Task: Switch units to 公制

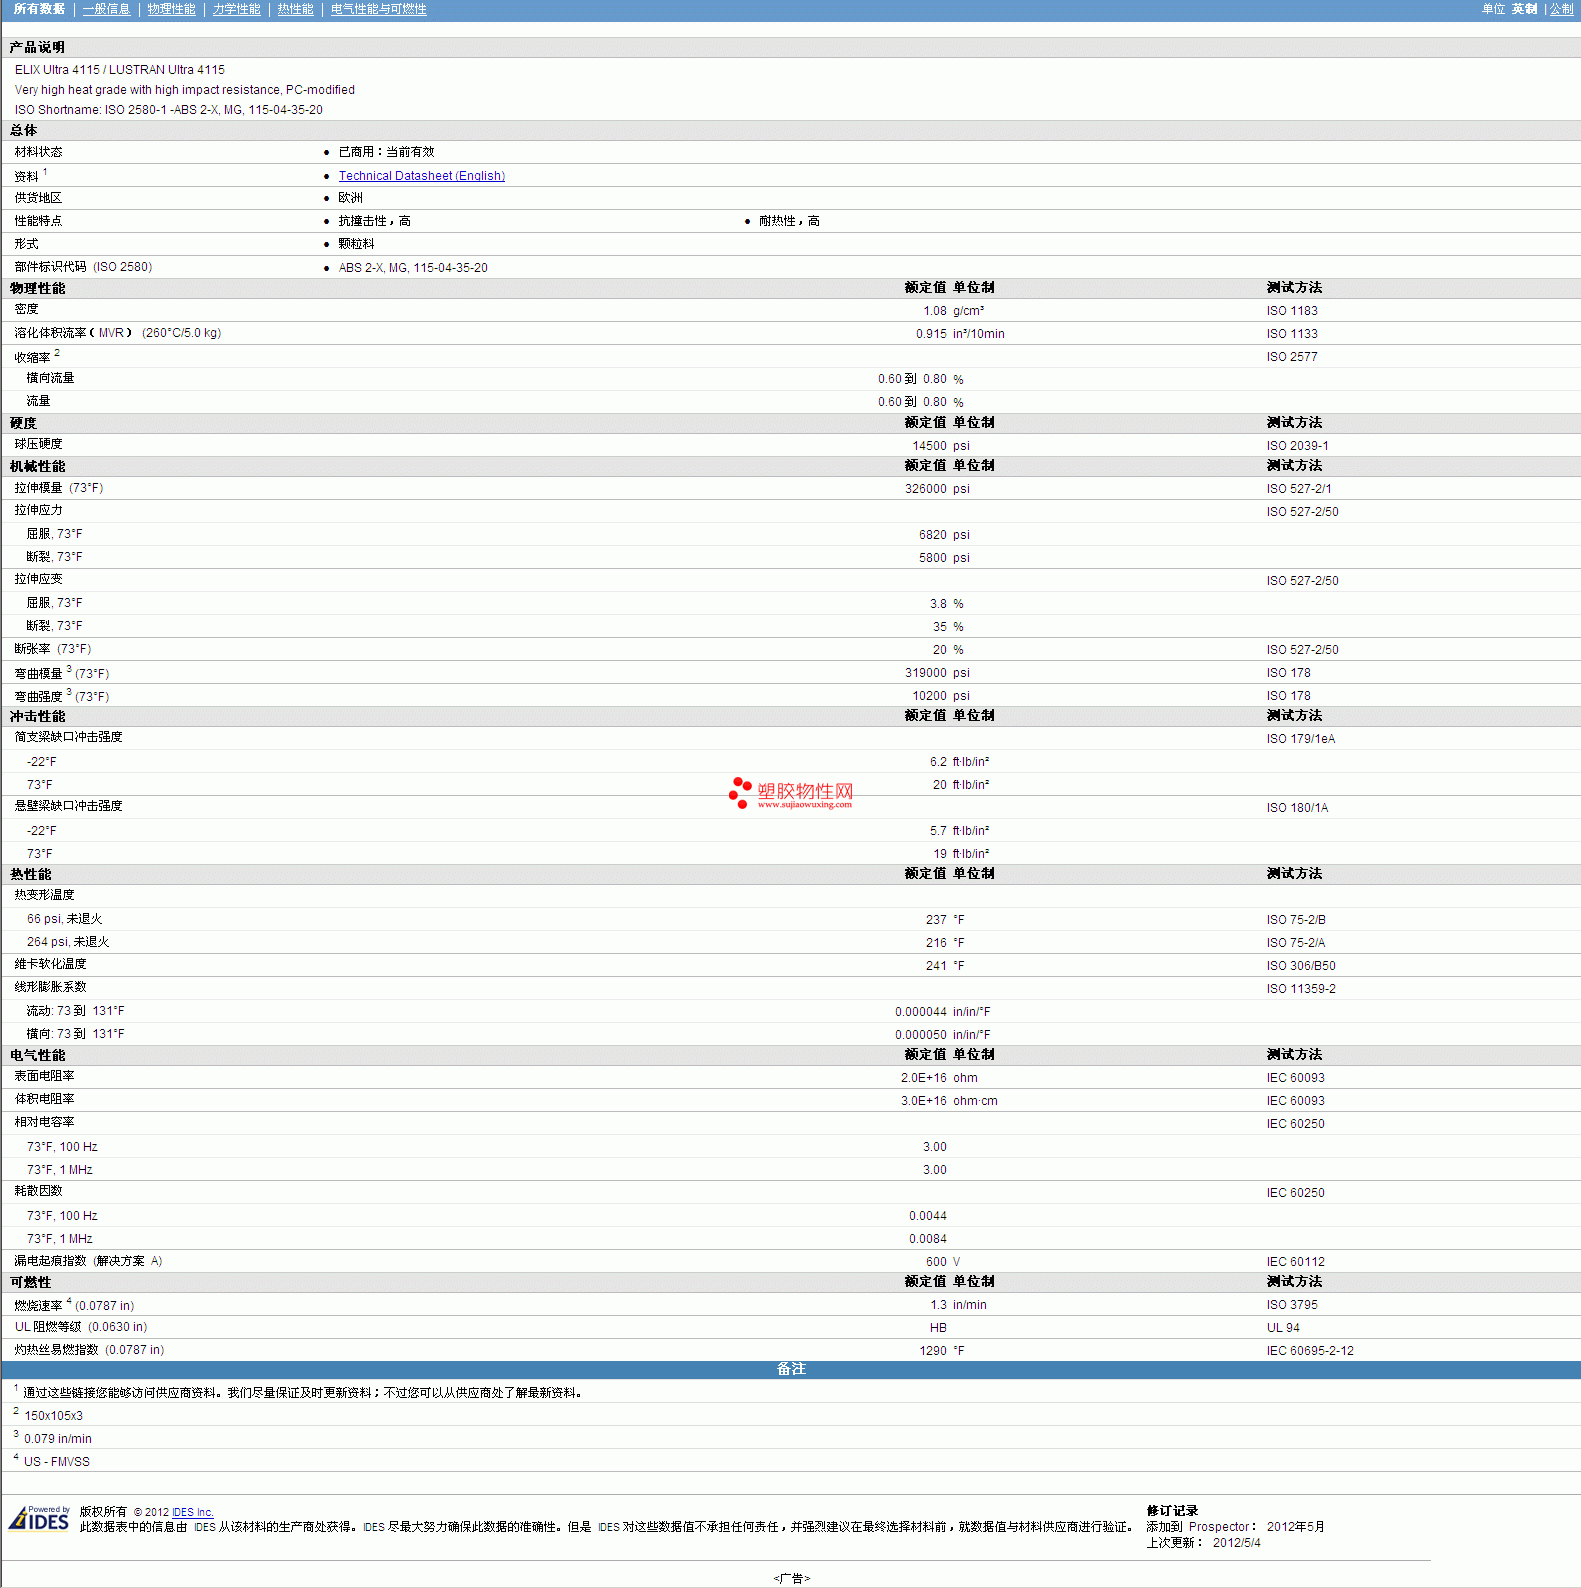Action: pyautogui.click(x=1561, y=9)
